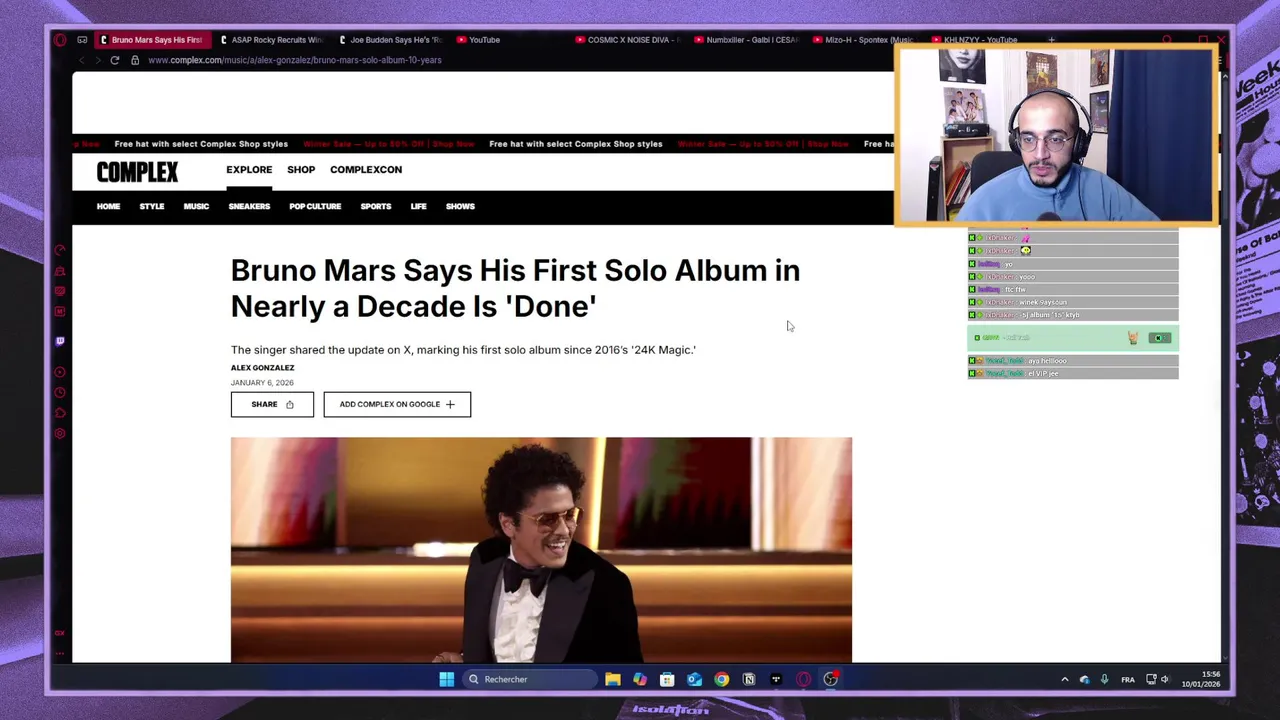The height and width of the screenshot is (720, 1280).
Task: Click the Windows Rechercher search box
Action: pos(530,679)
